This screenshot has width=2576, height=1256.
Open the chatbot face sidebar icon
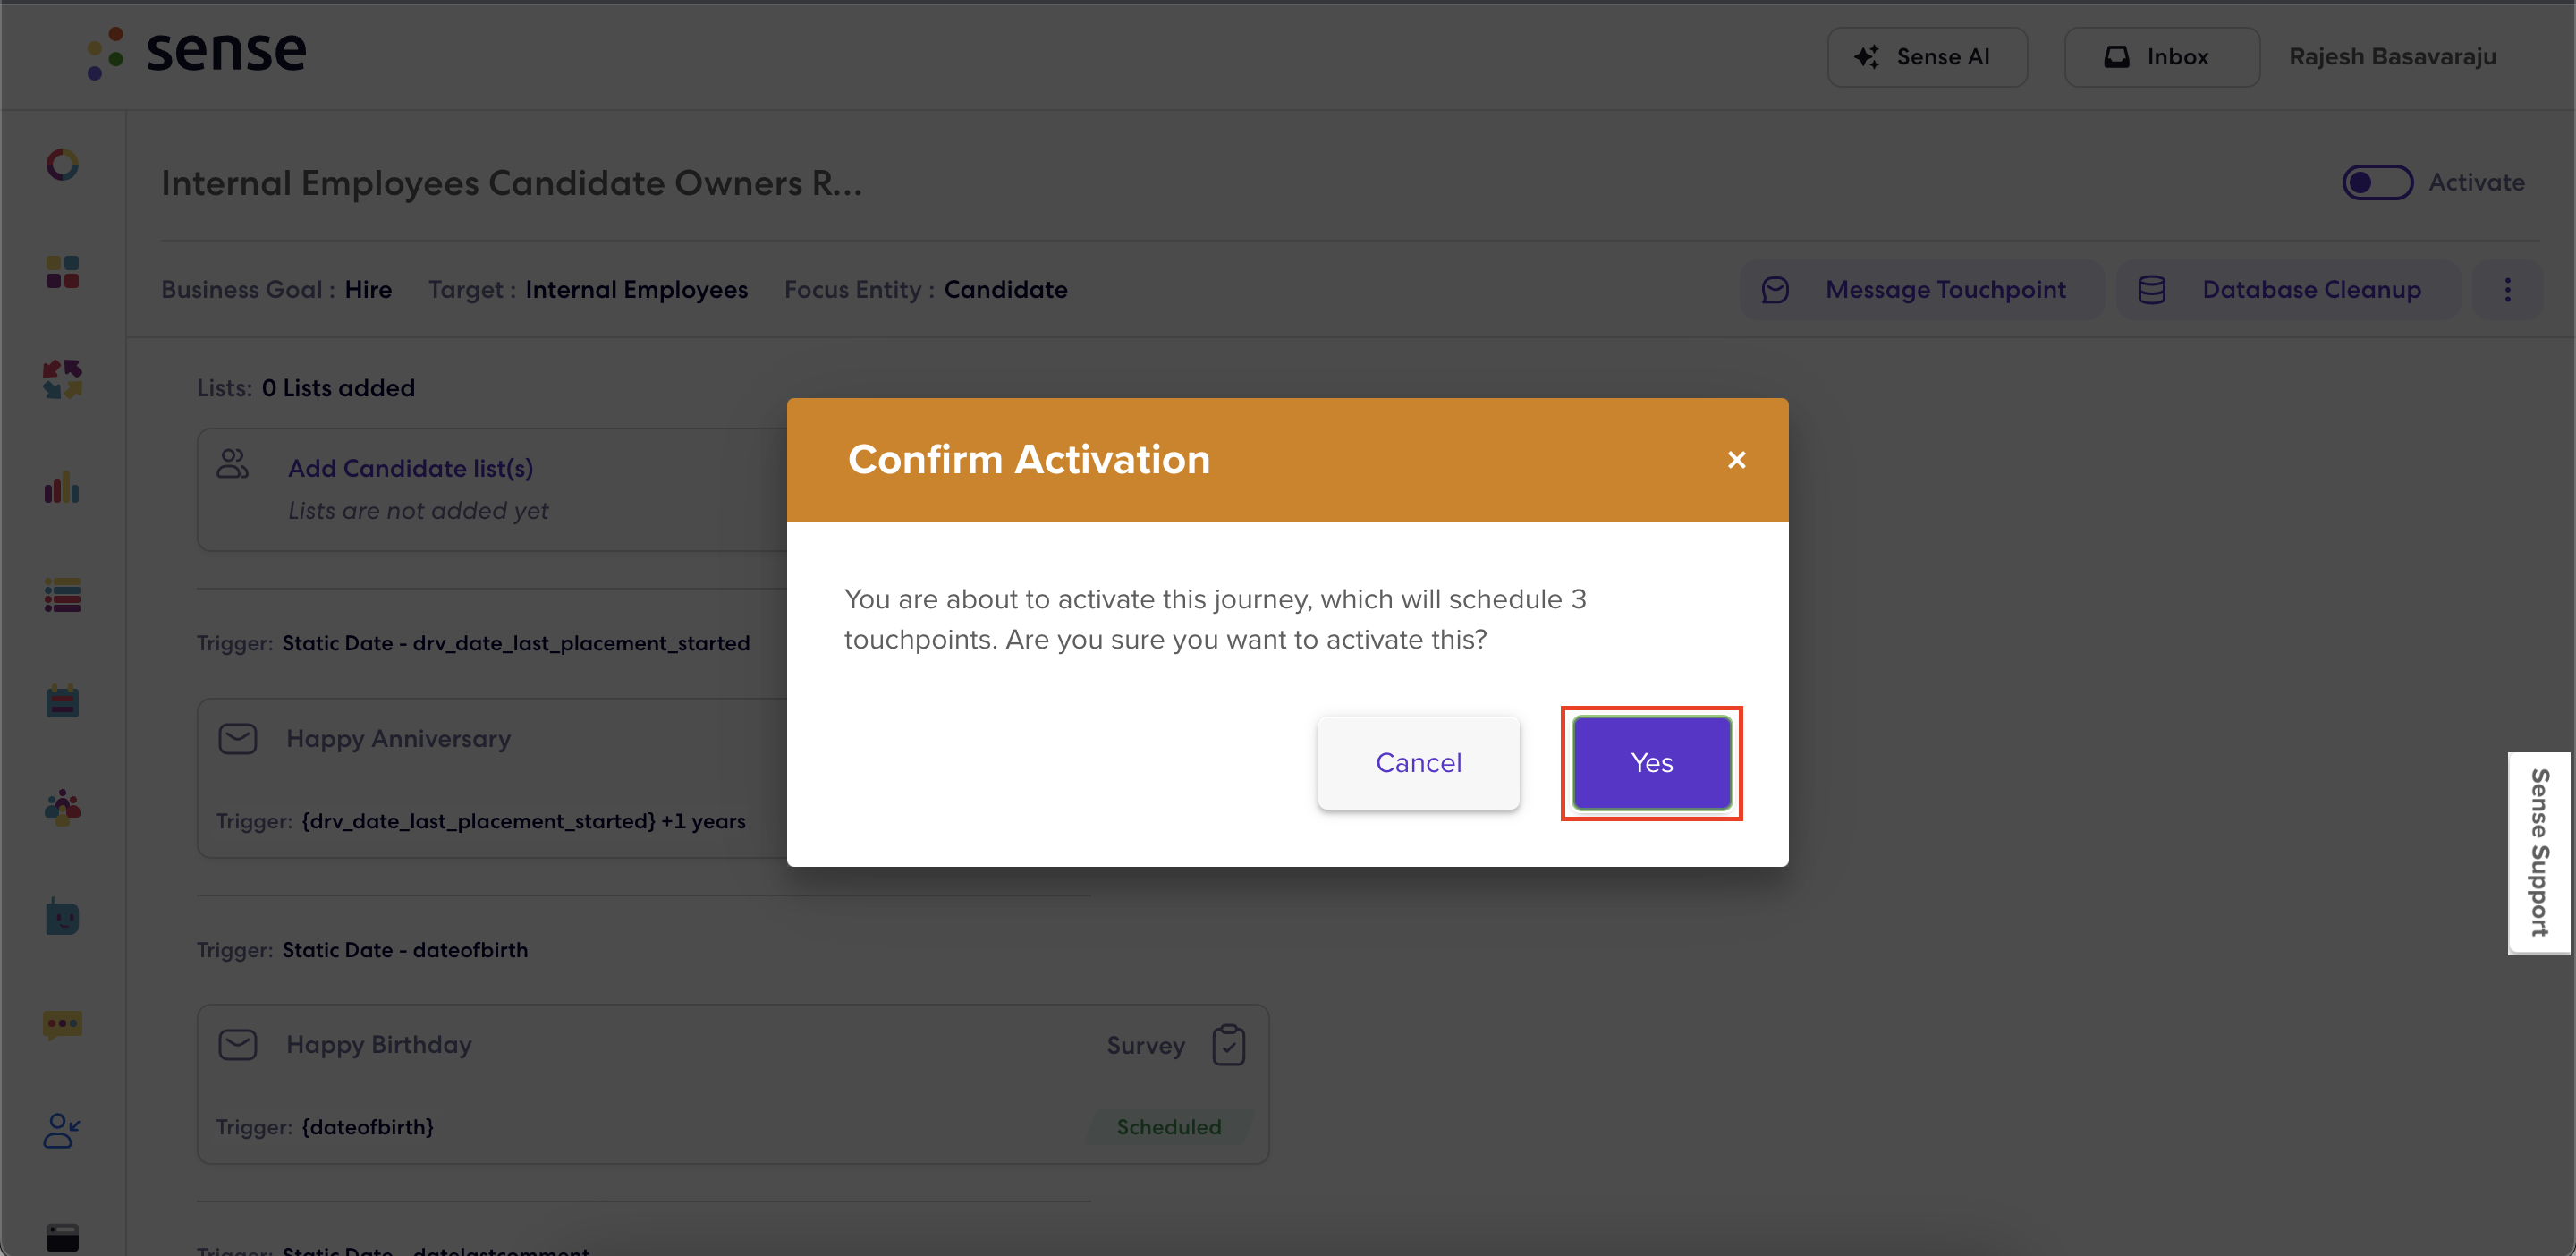tap(62, 916)
